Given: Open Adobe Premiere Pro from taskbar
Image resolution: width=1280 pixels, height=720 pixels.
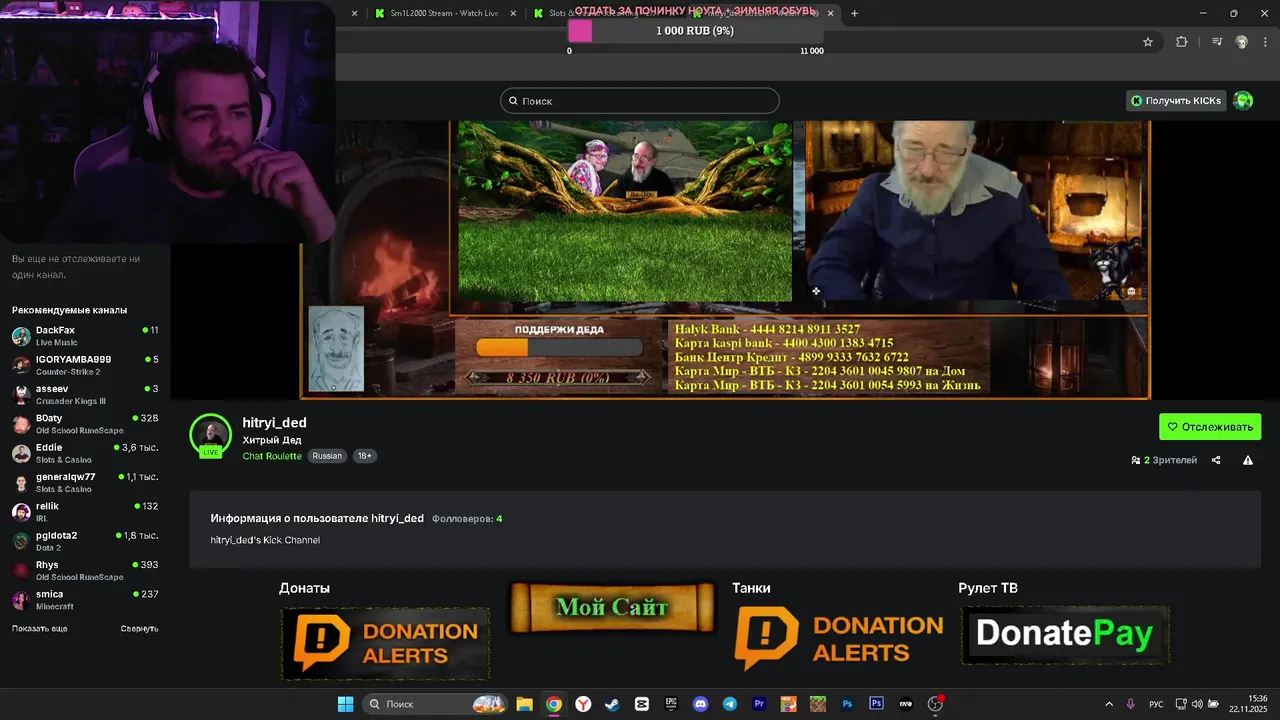Looking at the screenshot, I should tap(759, 704).
